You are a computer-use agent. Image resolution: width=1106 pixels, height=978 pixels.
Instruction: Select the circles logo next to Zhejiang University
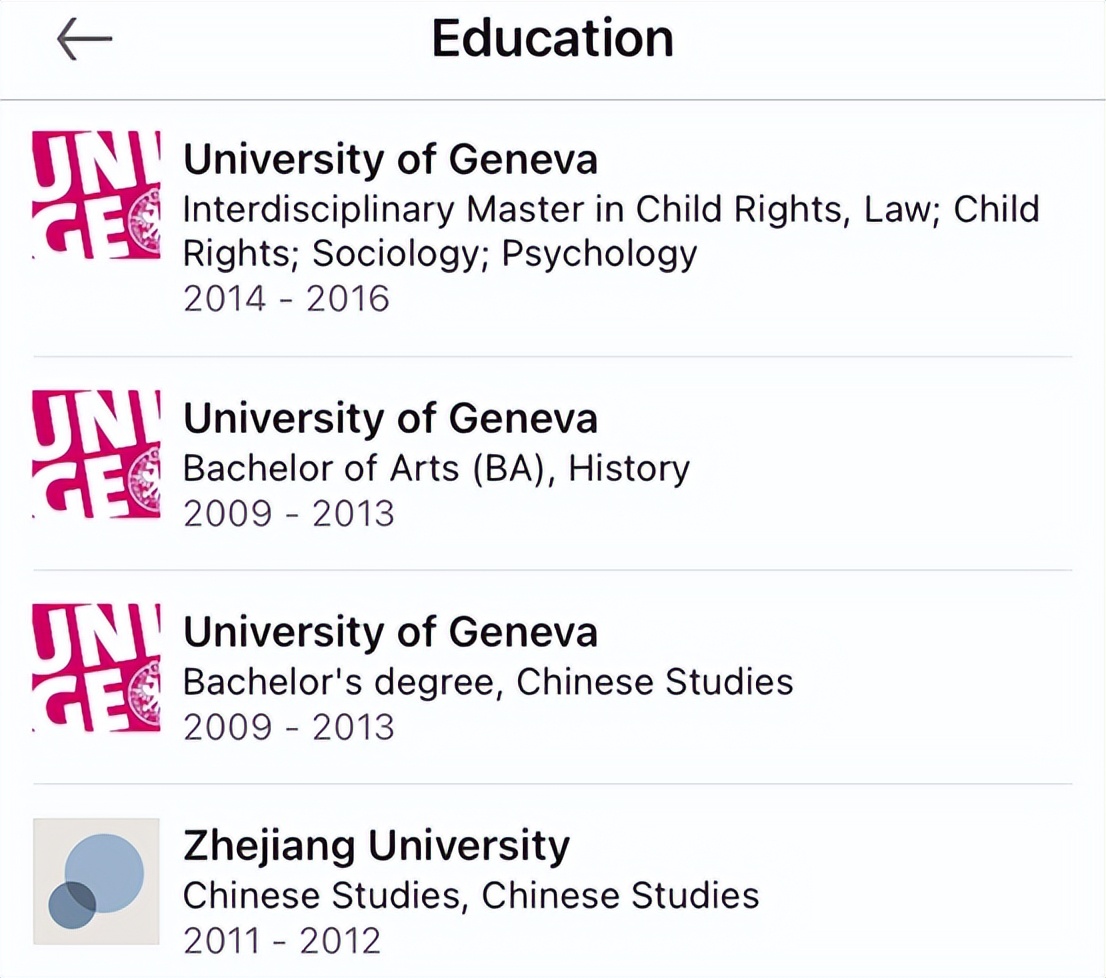(95, 880)
